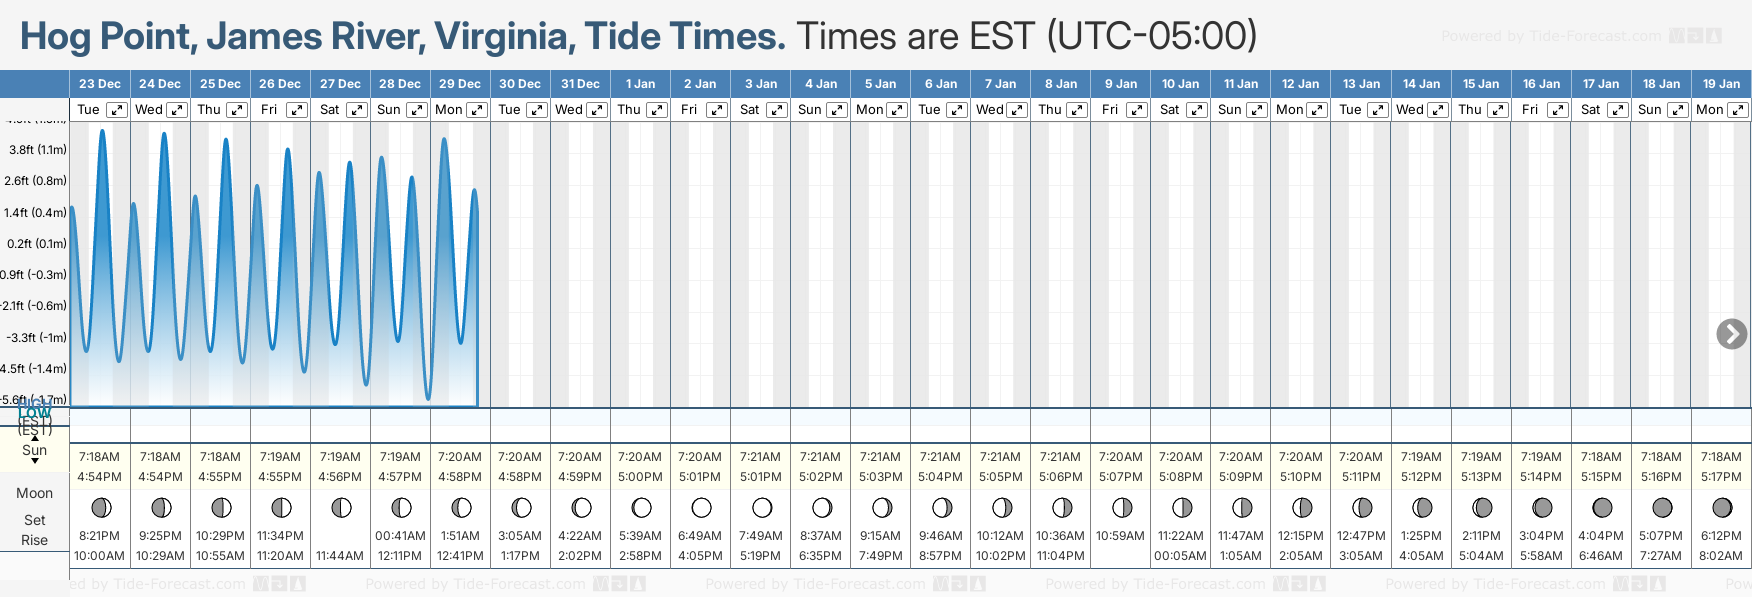Viewport: 1752px width, 597px height.
Task: Open the enlarged view for Sun 28 Dec
Action: point(417,110)
